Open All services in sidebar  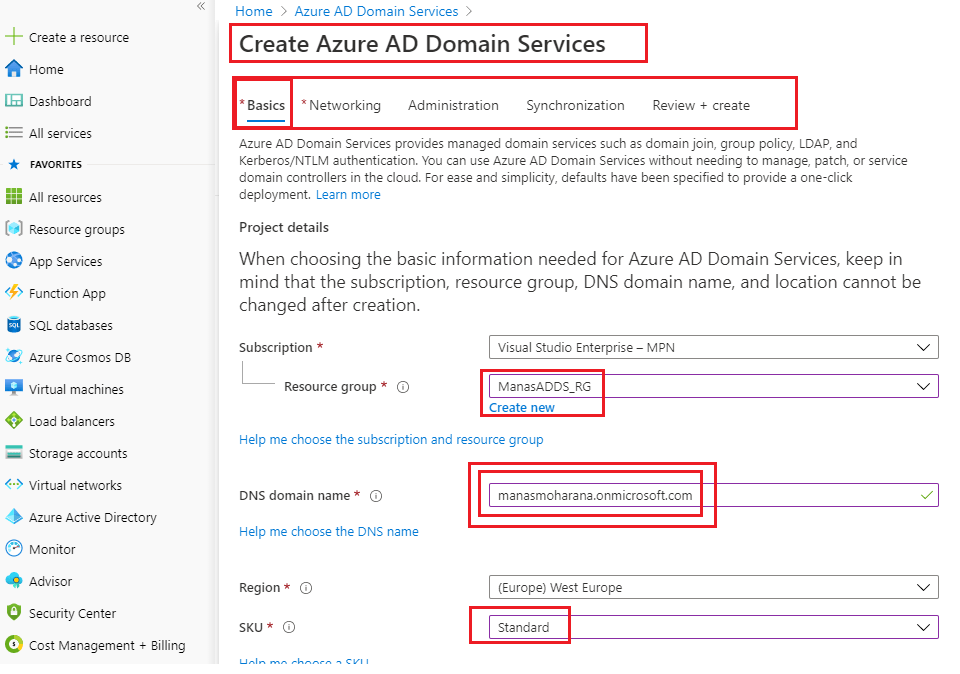[60, 133]
